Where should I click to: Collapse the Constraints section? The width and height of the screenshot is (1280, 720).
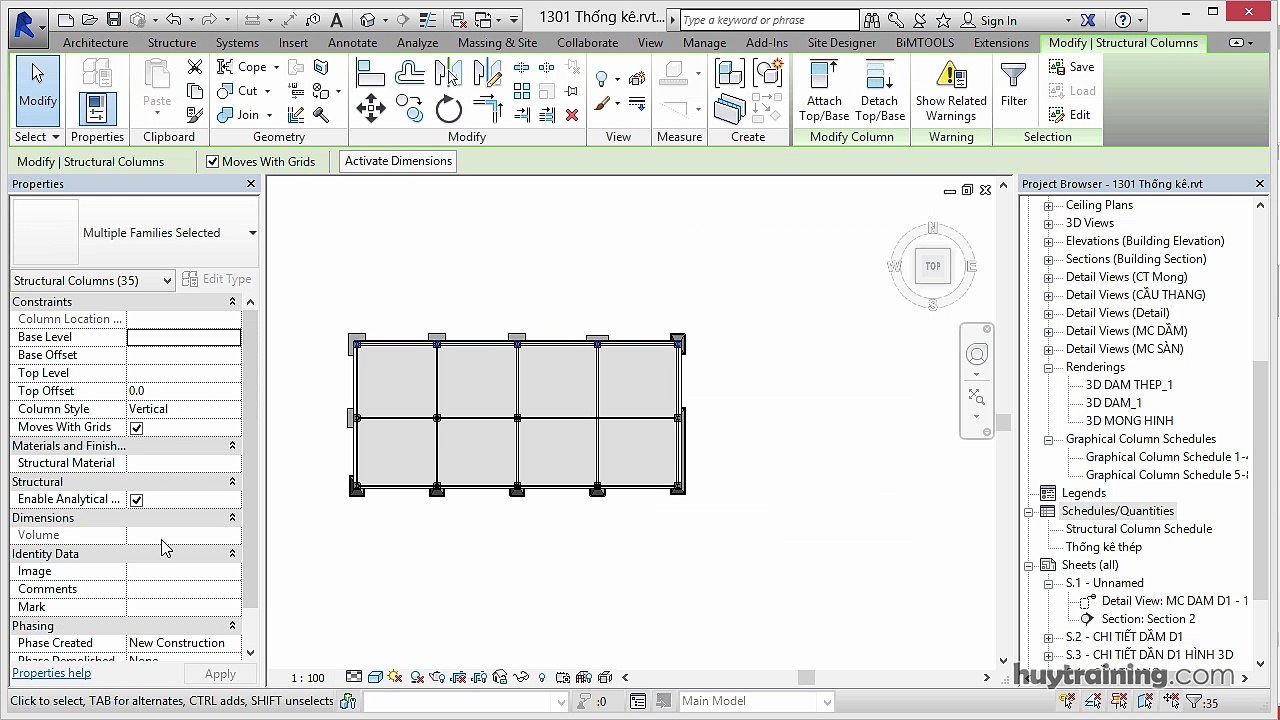click(x=232, y=302)
